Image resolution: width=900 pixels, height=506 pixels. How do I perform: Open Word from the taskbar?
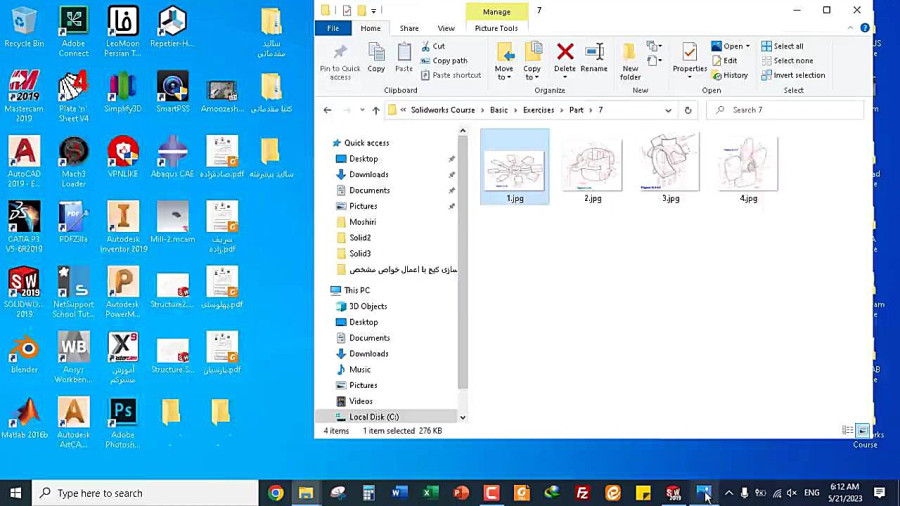coord(399,493)
